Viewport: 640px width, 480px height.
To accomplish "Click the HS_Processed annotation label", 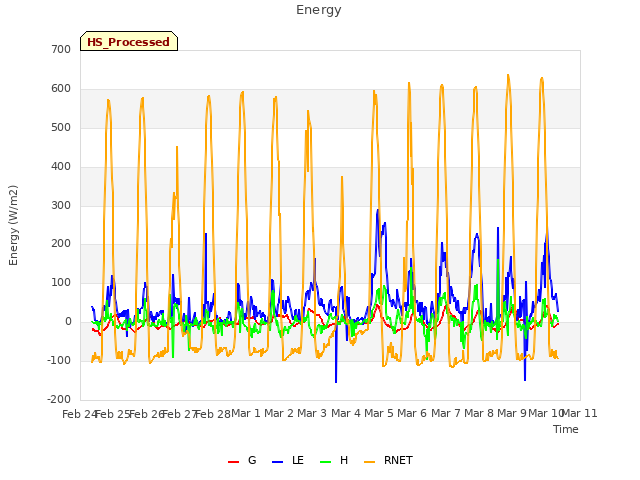I will click(129, 41).
